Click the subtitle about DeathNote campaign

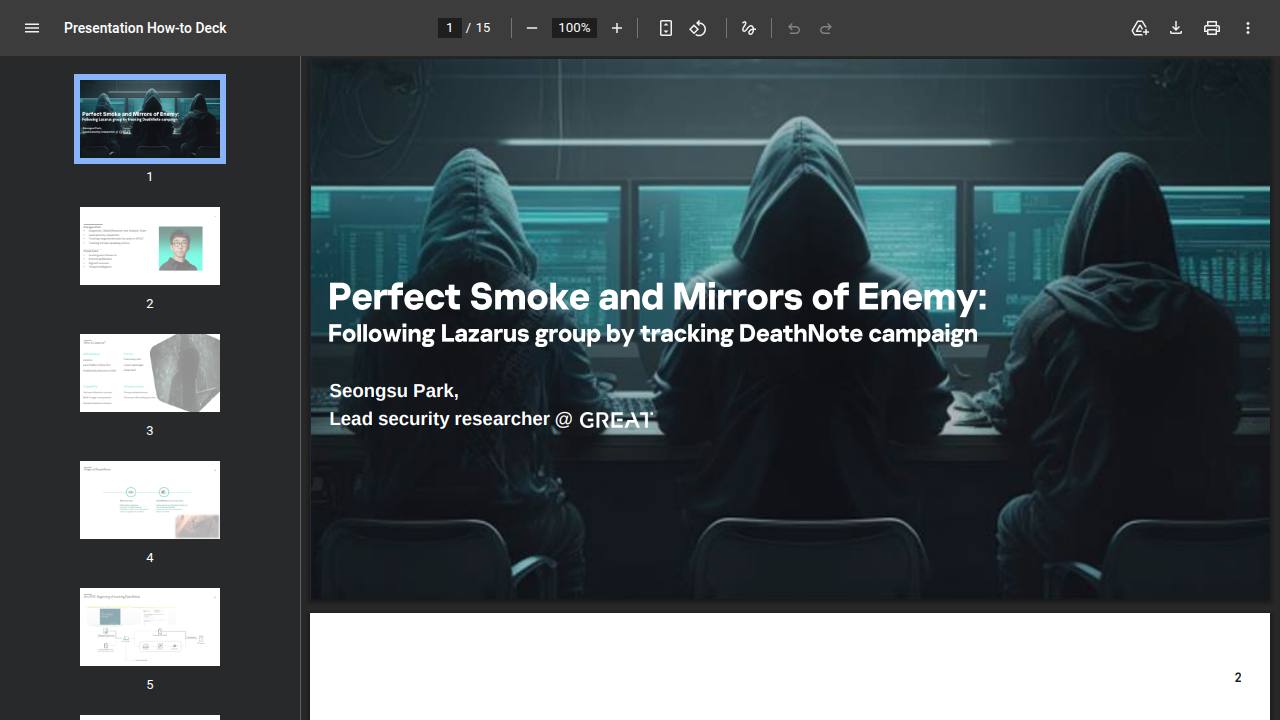(652, 334)
